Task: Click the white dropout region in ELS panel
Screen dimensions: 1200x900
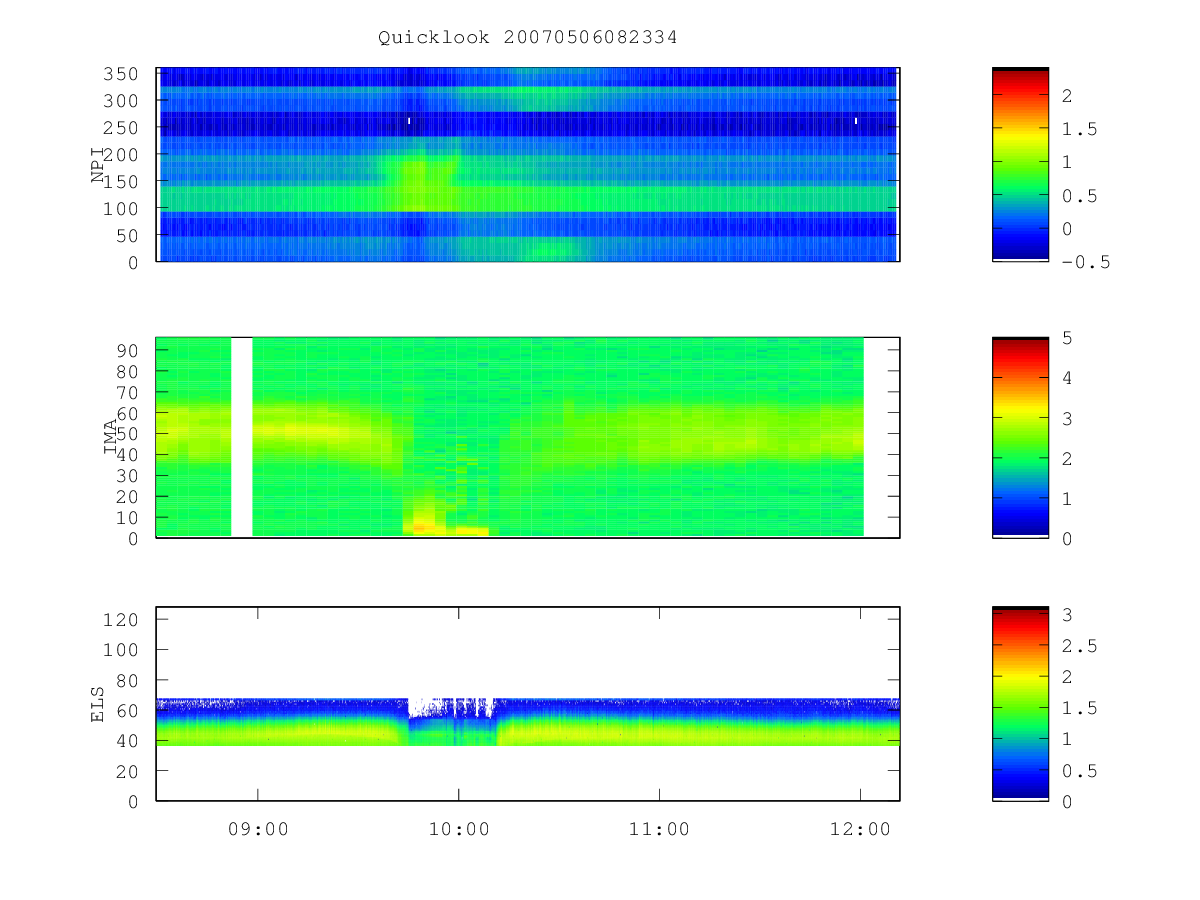Action: (452, 707)
